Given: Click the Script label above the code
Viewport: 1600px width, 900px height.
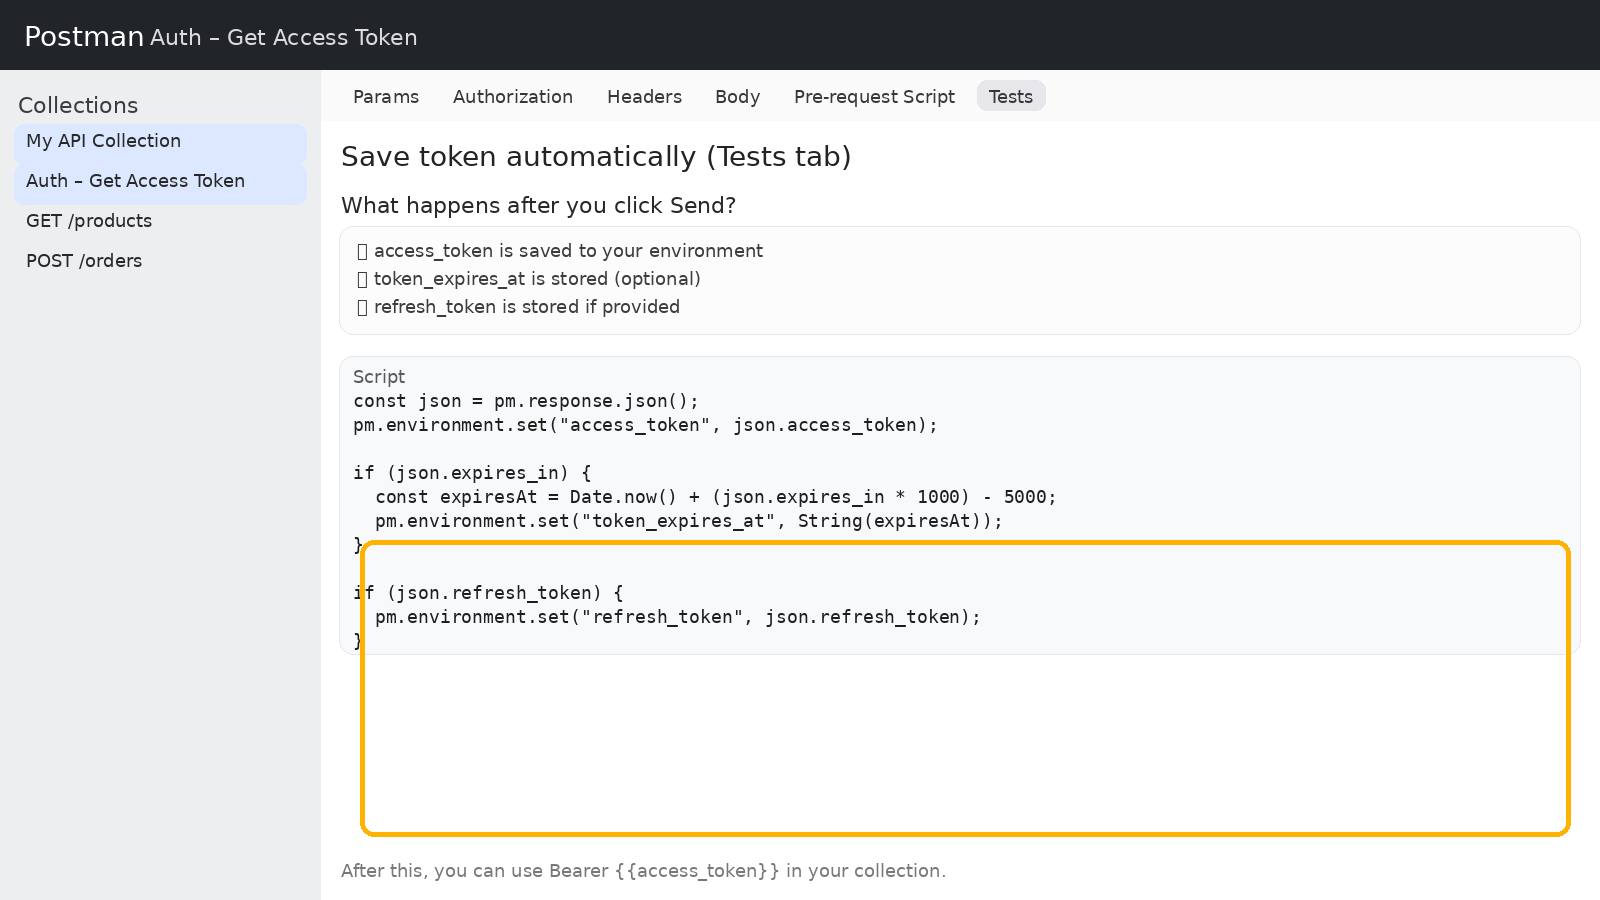Looking at the screenshot, I should click(x=379, y=377).
